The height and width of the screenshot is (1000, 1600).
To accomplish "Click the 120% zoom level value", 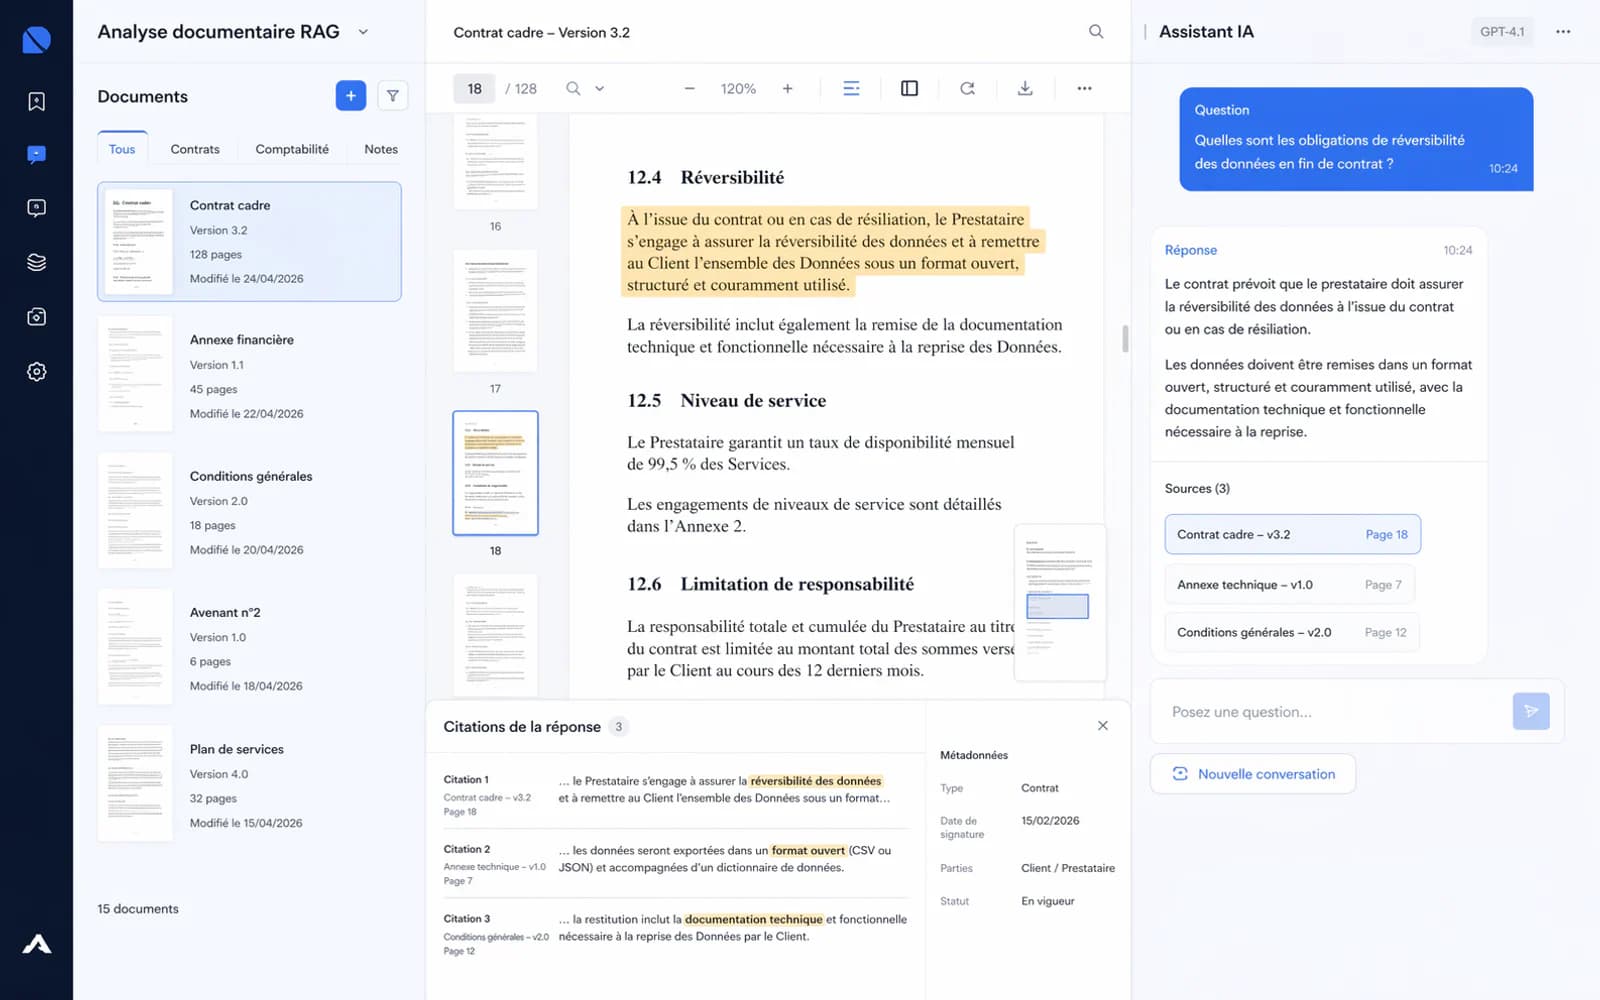I will tap(738, 88).
